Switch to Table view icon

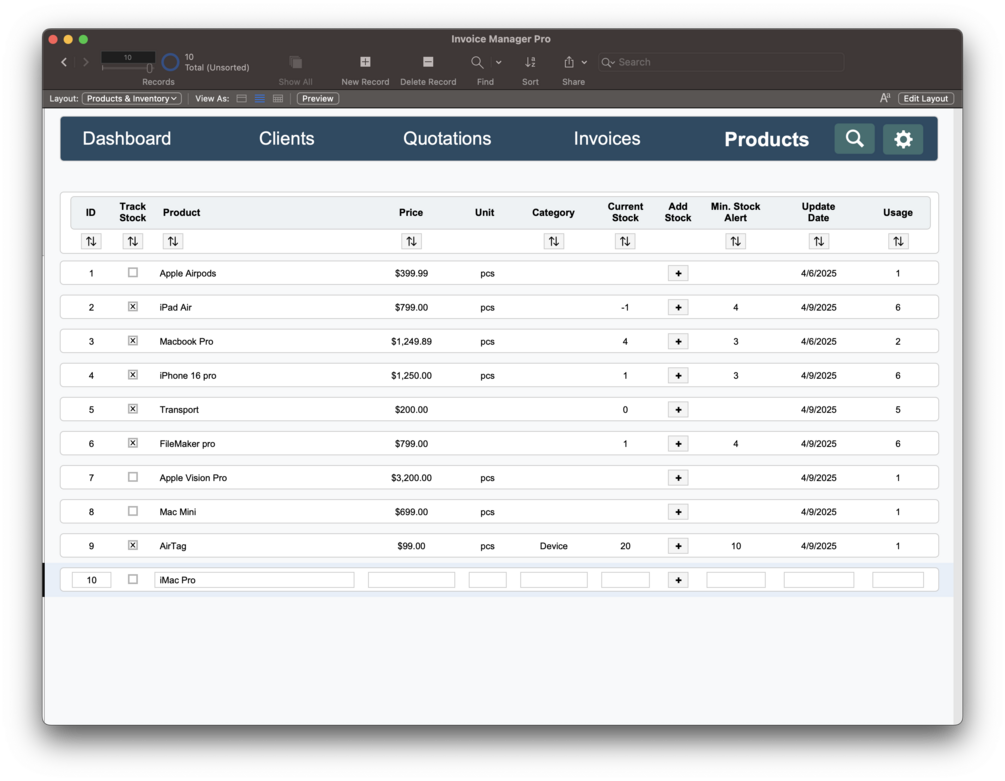pos(278,99)
